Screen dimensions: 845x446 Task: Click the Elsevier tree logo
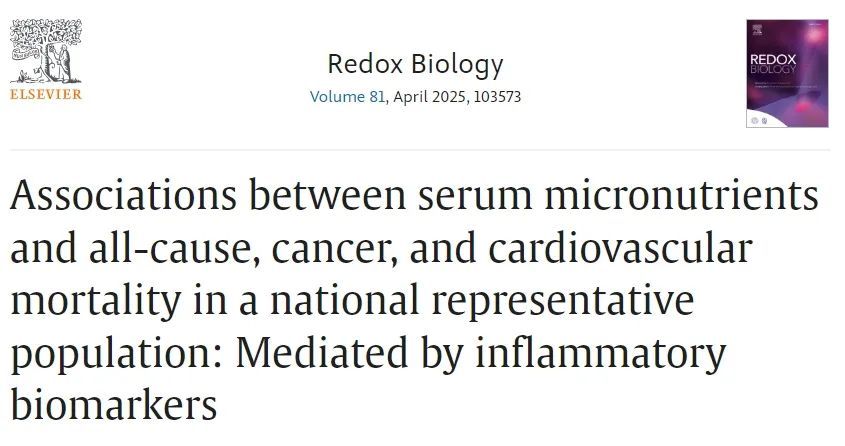pyautogui.click(x=46, y=52)
